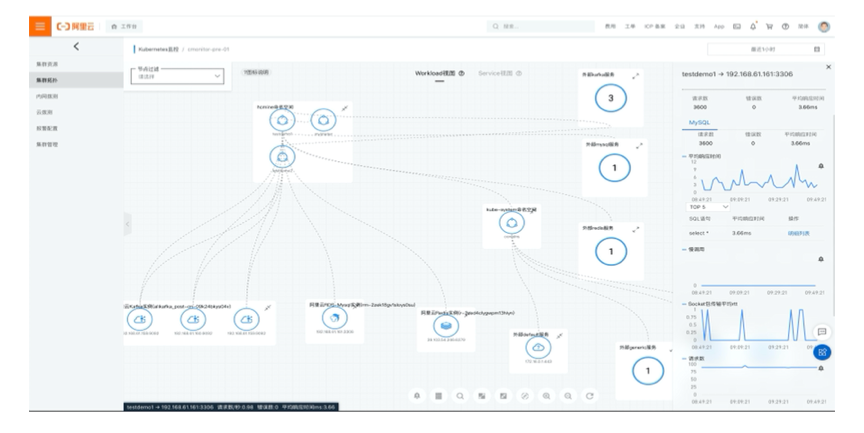The width and height of the screenshot is (864, 433).
Task: Expand the canvas left panel handle
Action: pyautogui.click(x=128, y=224)
